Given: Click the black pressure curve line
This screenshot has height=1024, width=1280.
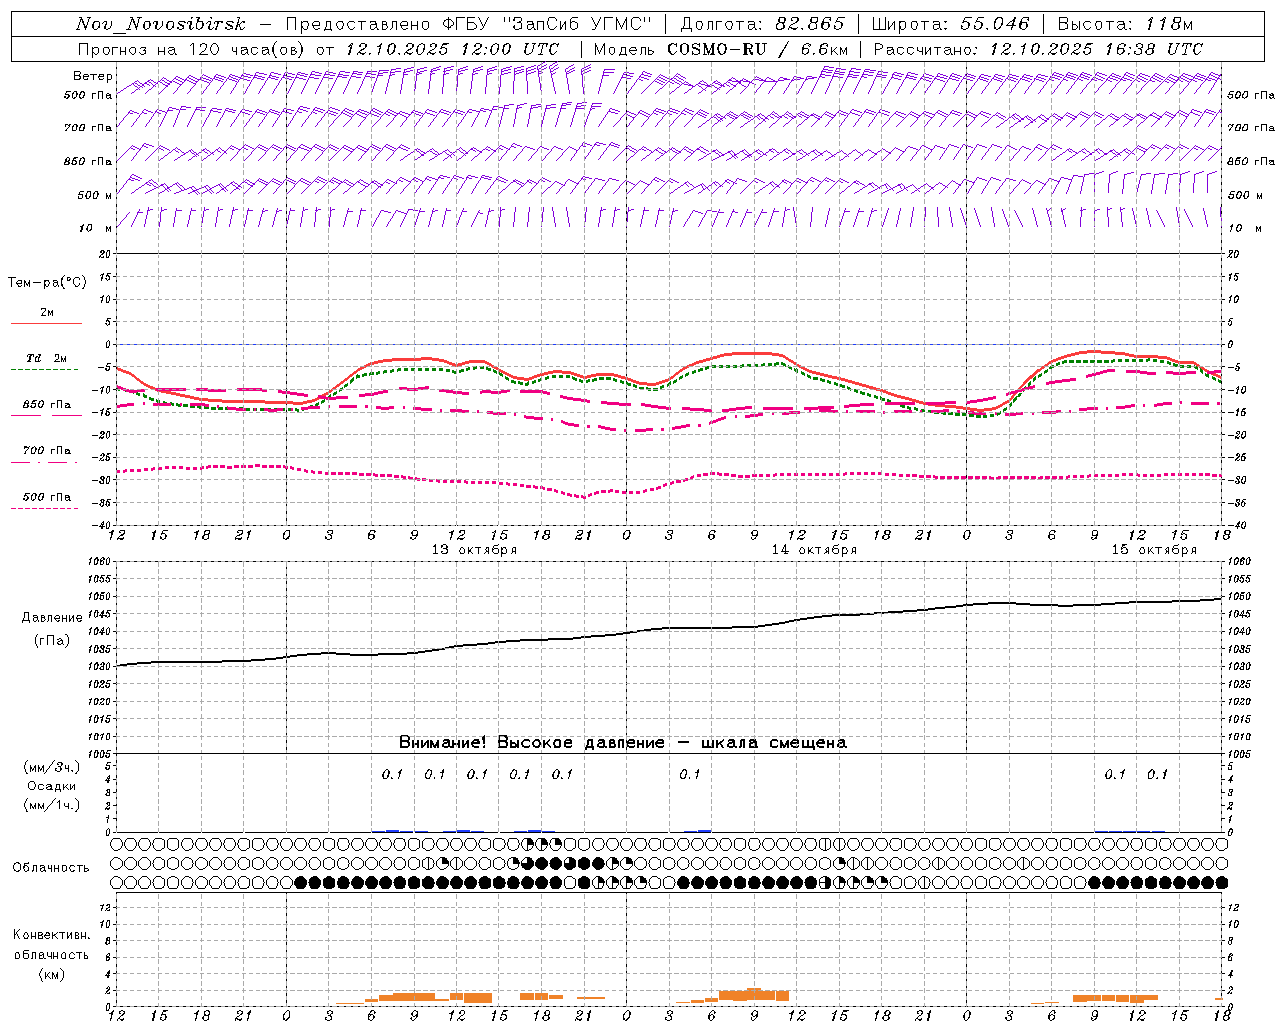Looking at the screenshot, I should click(670, 628).
